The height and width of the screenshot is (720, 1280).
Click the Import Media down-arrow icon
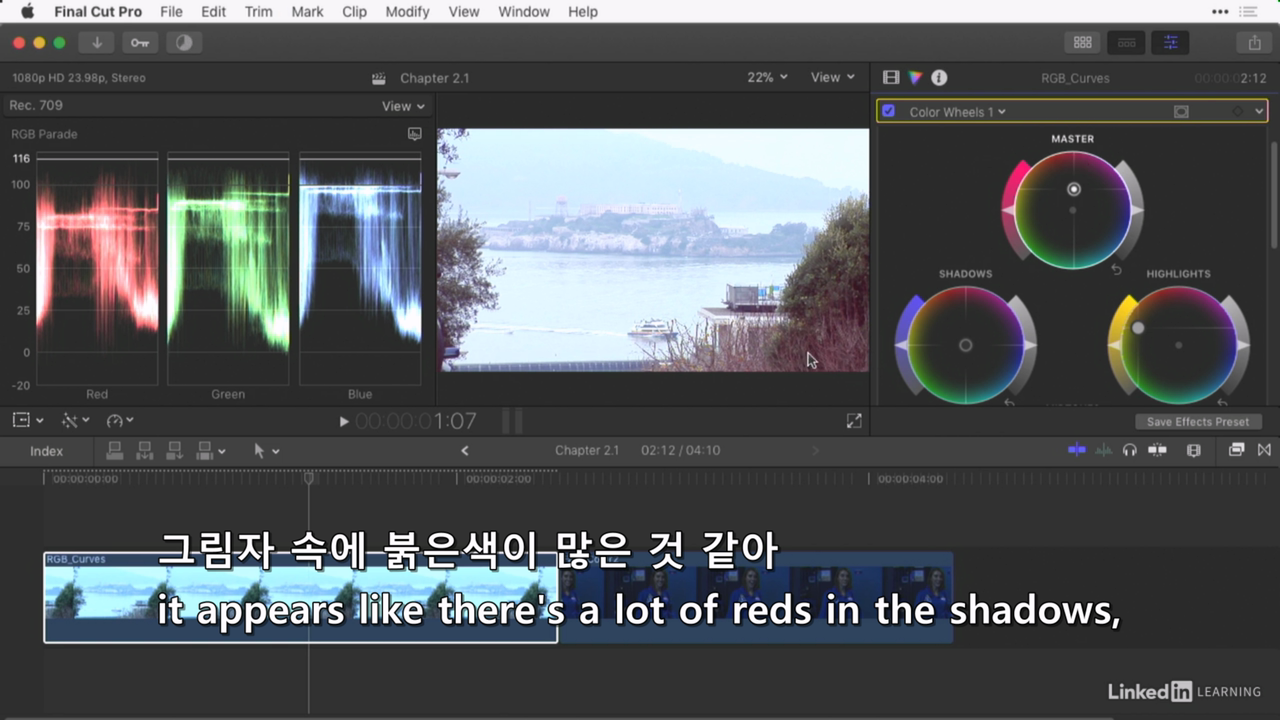pyautogui.click(x=97, y=43)
